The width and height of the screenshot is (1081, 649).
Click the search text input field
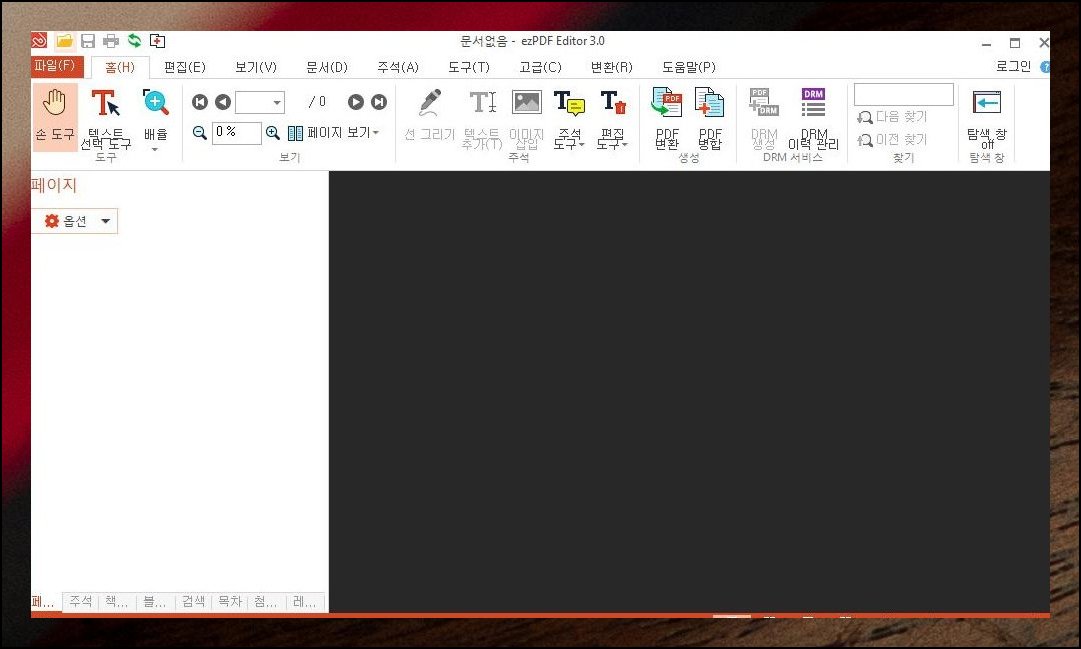904,94
